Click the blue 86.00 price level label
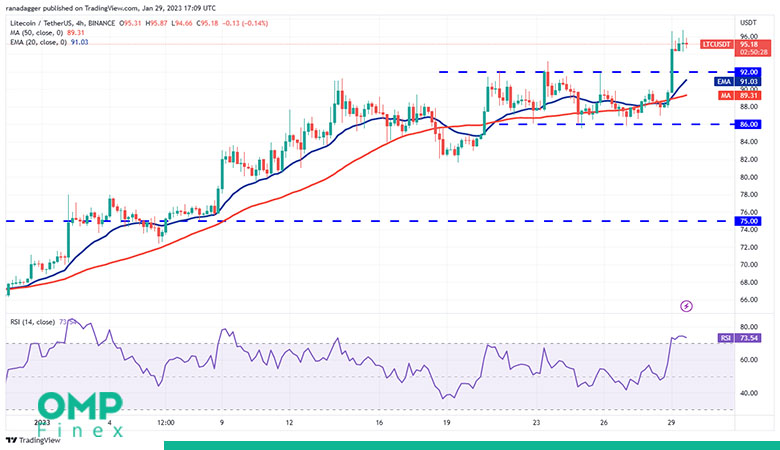The image size is (780, 450). coord(748,124)
